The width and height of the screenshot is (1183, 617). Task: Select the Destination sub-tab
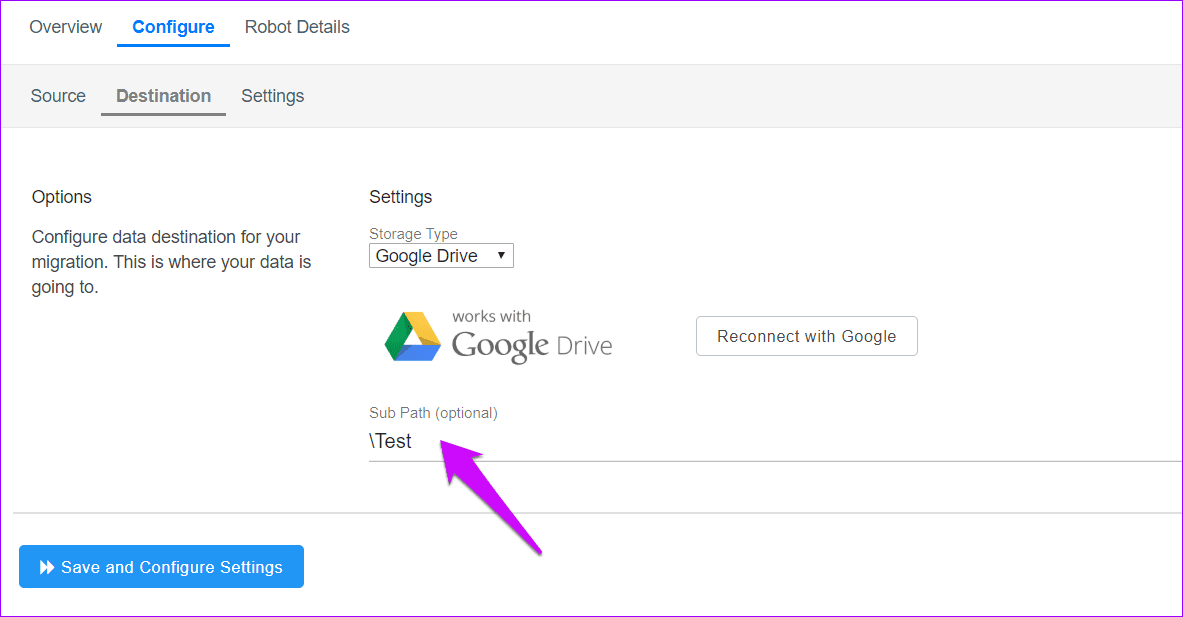click(164, 96)
